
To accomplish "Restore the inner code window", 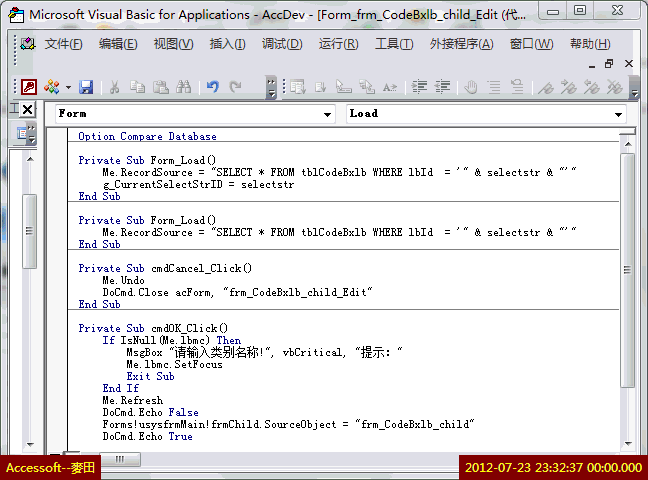I will tap(609, 64).
